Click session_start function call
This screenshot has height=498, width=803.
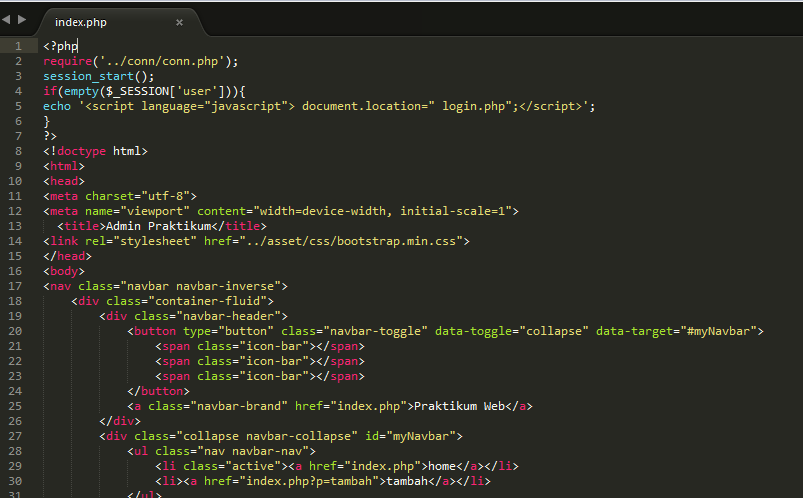pos(98,76)
